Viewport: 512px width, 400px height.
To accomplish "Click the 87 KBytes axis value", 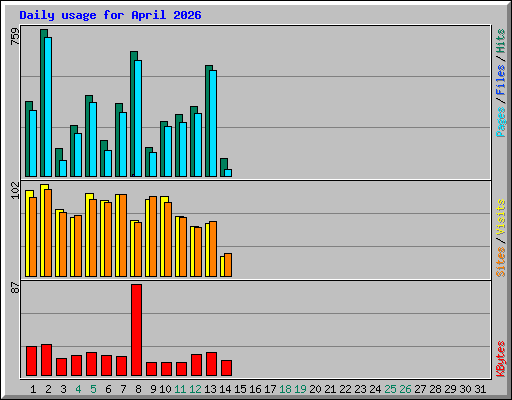I will pos(15,288).
